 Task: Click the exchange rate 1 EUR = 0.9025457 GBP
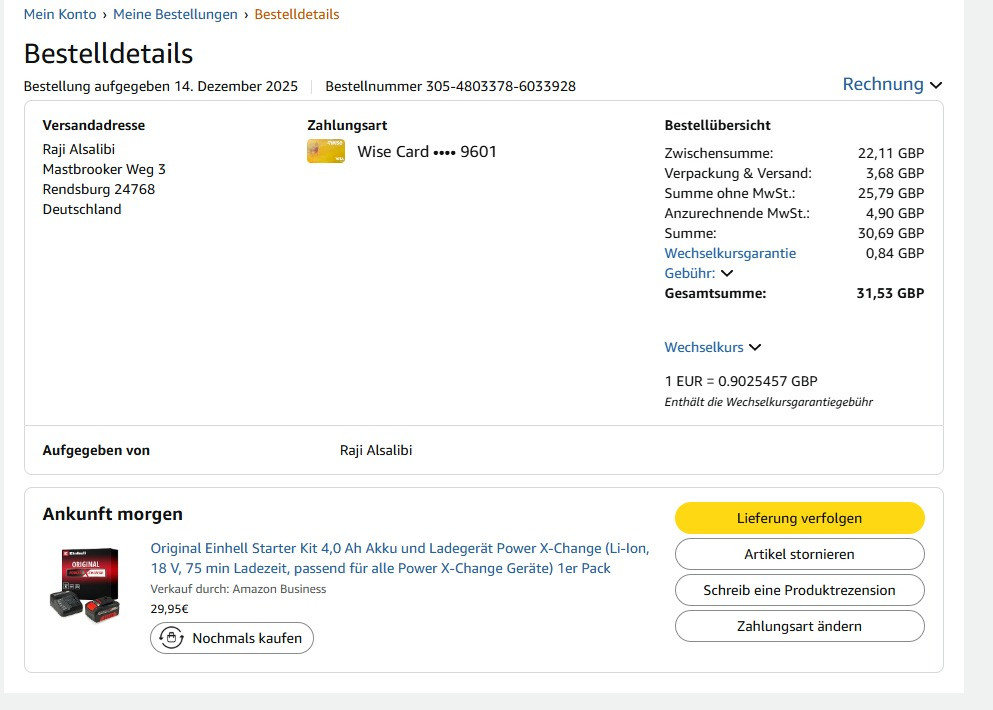(741, 381)
